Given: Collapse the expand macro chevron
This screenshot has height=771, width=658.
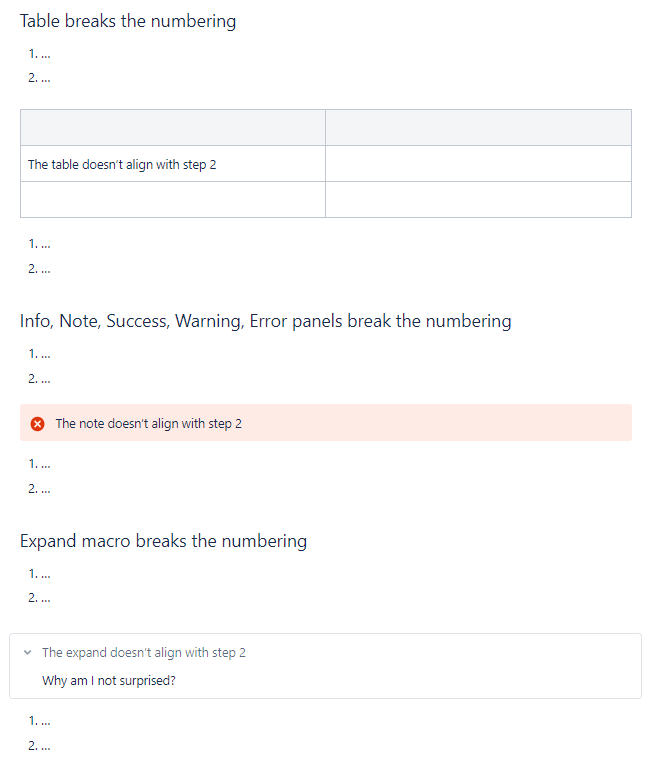Looking at the screenshot, I should click(x=28, y=652).
